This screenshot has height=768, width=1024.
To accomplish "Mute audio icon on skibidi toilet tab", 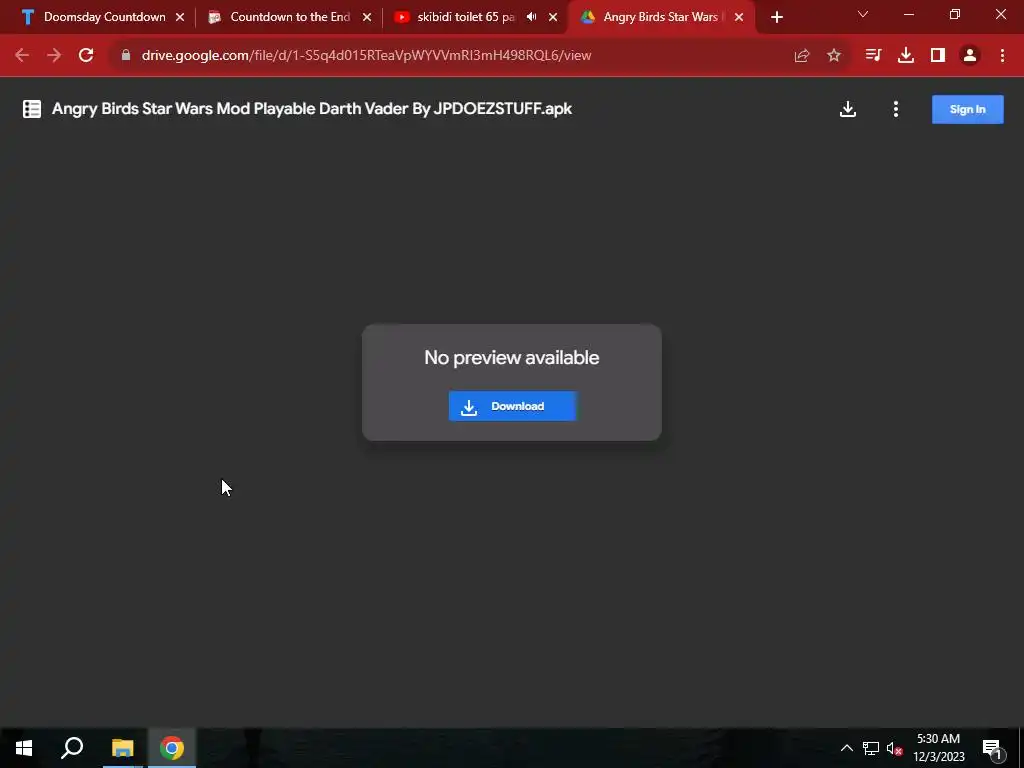I will [x=532, y=17].
